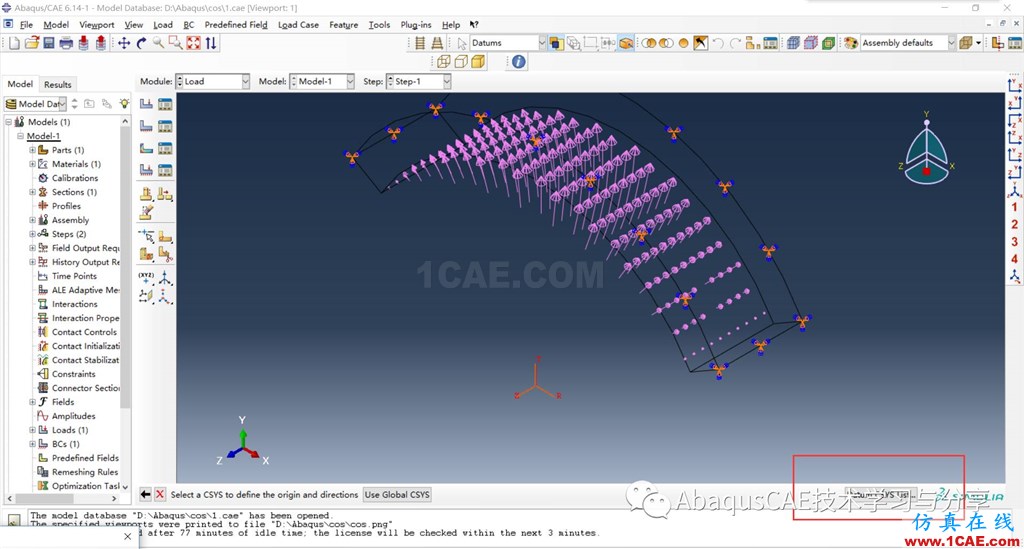The width and height of the screenshot is (1024, 549).
Task: Click the blue information query icon
Action: click(519, 62)
